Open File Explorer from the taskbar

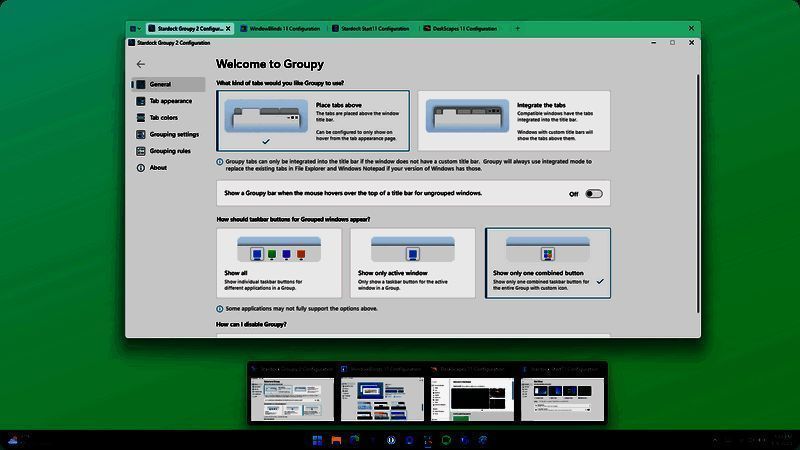[x=336, y=440]
